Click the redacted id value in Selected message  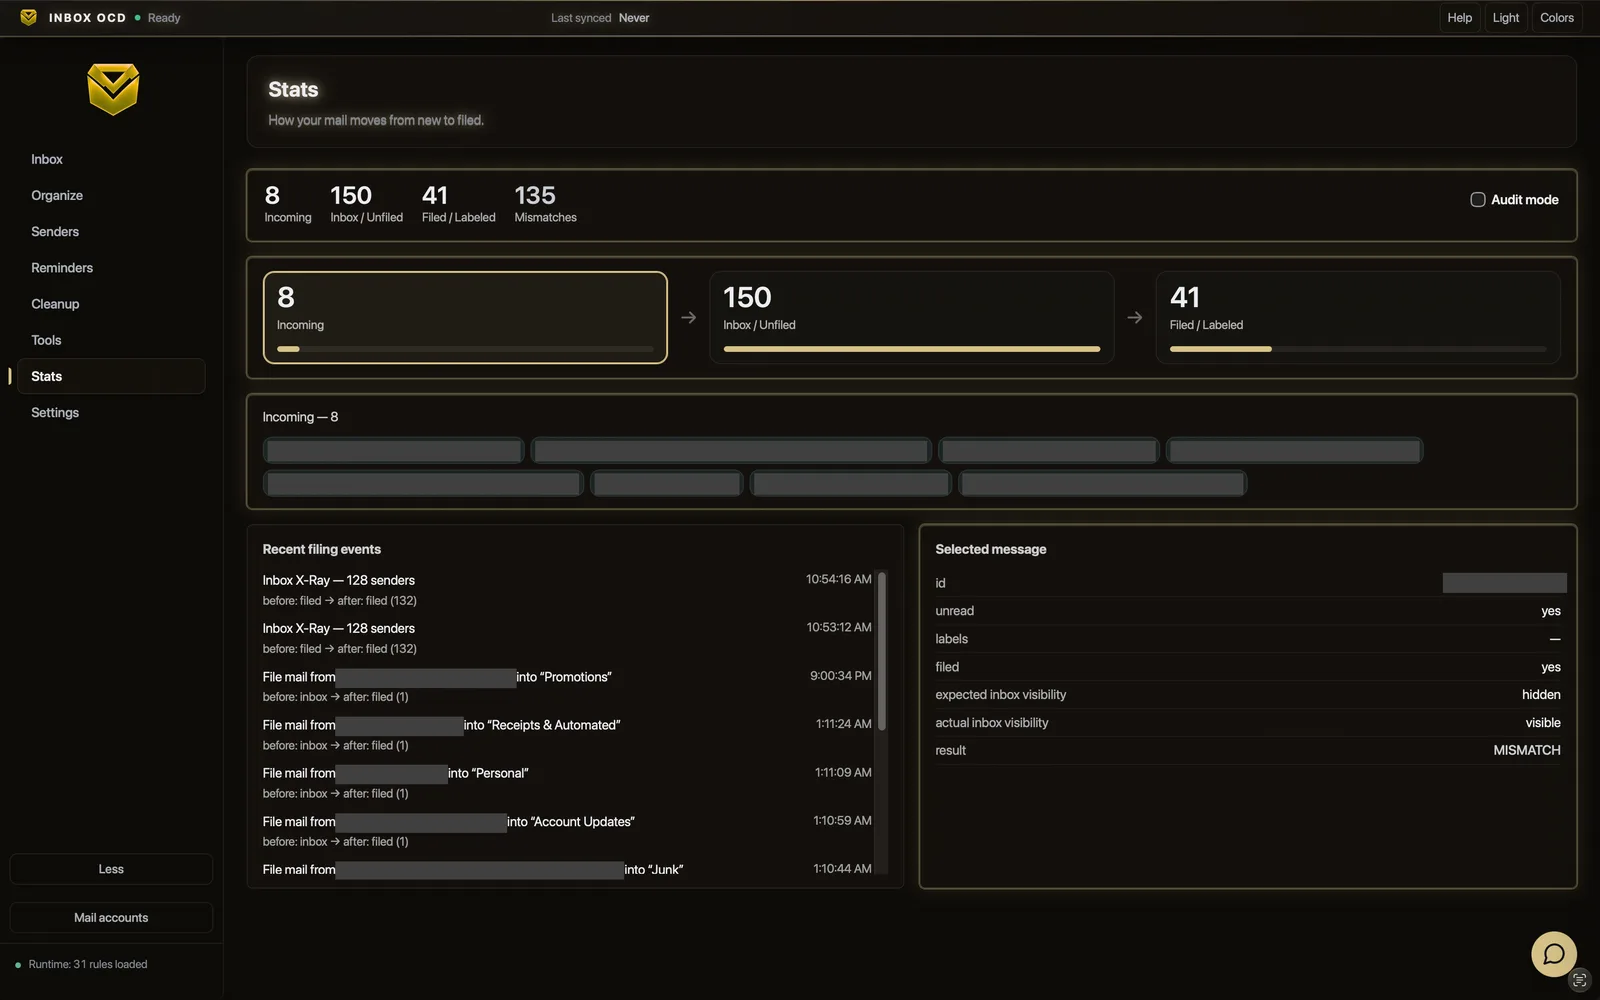tap(1504, 582)
